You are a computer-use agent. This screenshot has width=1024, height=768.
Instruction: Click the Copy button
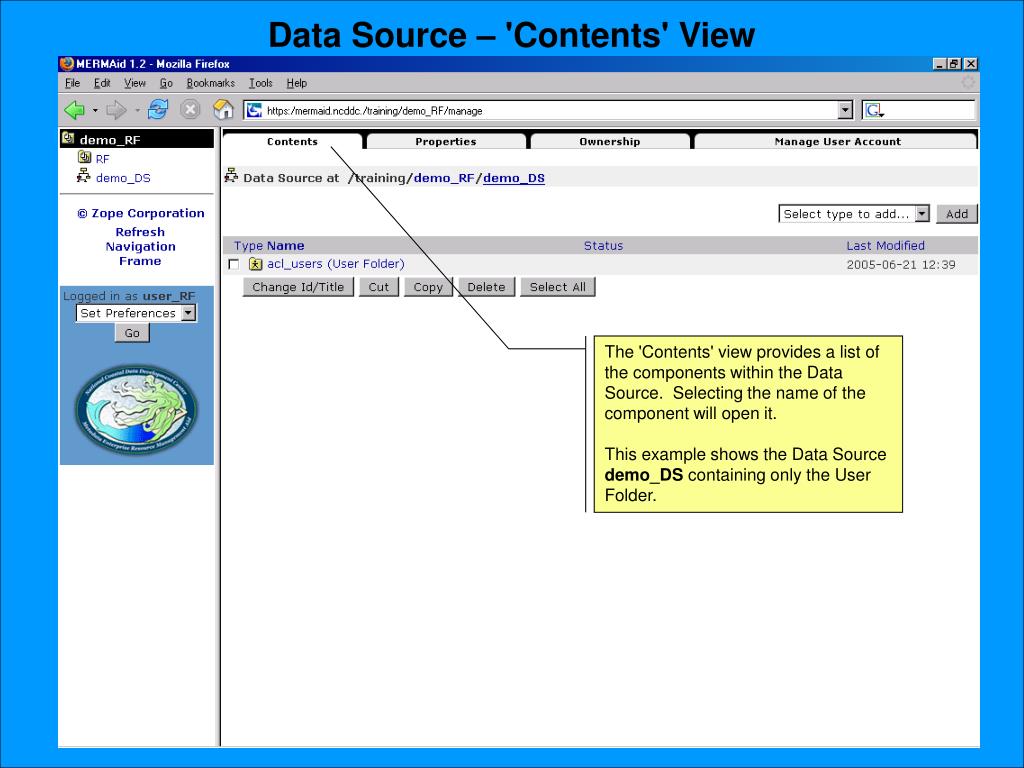pyautogui.click(x=428, y=287)
